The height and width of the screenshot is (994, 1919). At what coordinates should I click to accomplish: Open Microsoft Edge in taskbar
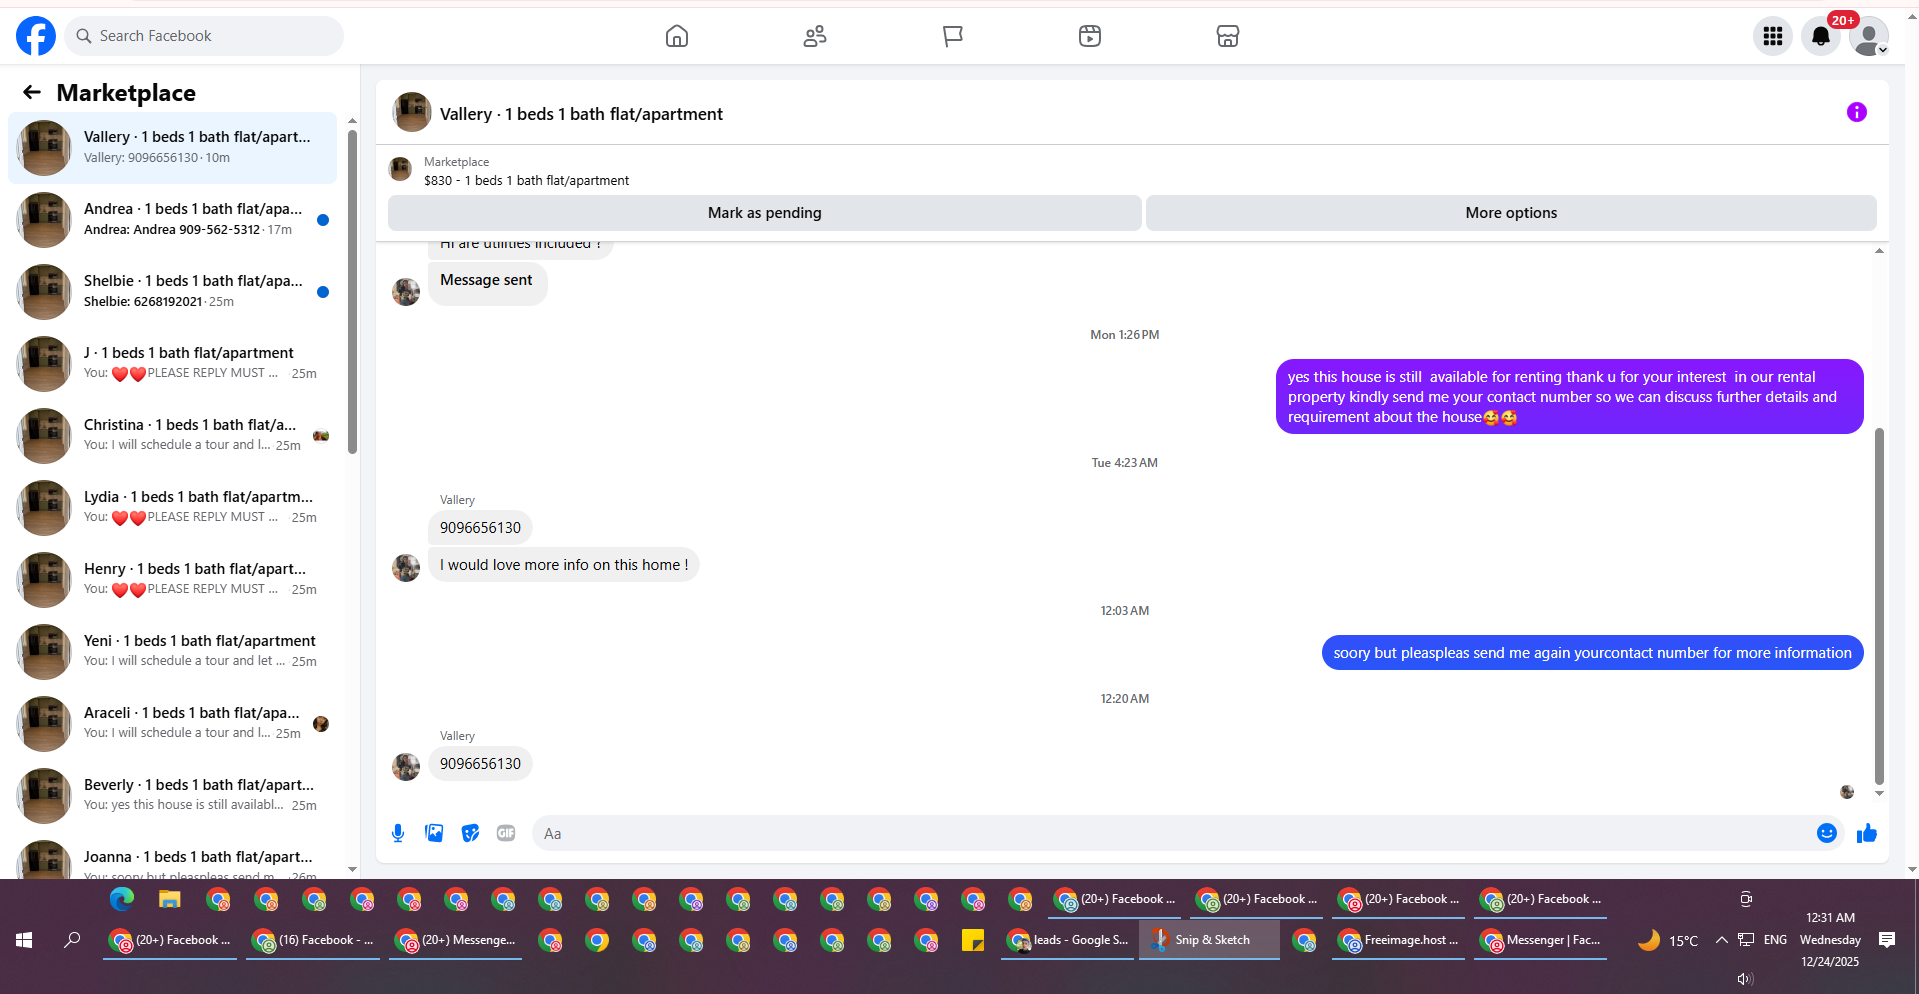coord(121,899)
